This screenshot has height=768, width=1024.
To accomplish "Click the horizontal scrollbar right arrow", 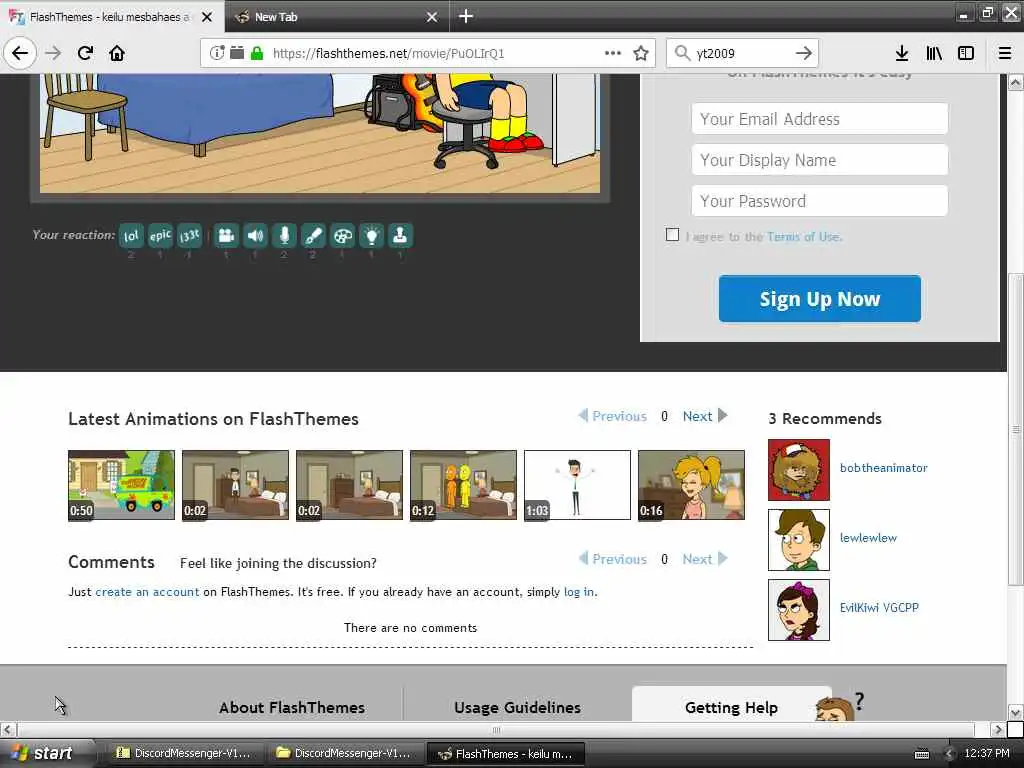I will coord(997,729).
